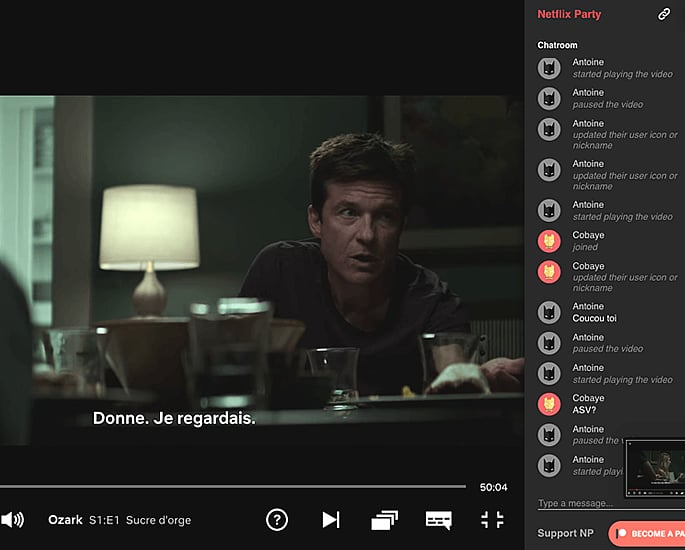Open subtitles and audio options
This screenshot has height=550, width=685.
coord(439,520)
